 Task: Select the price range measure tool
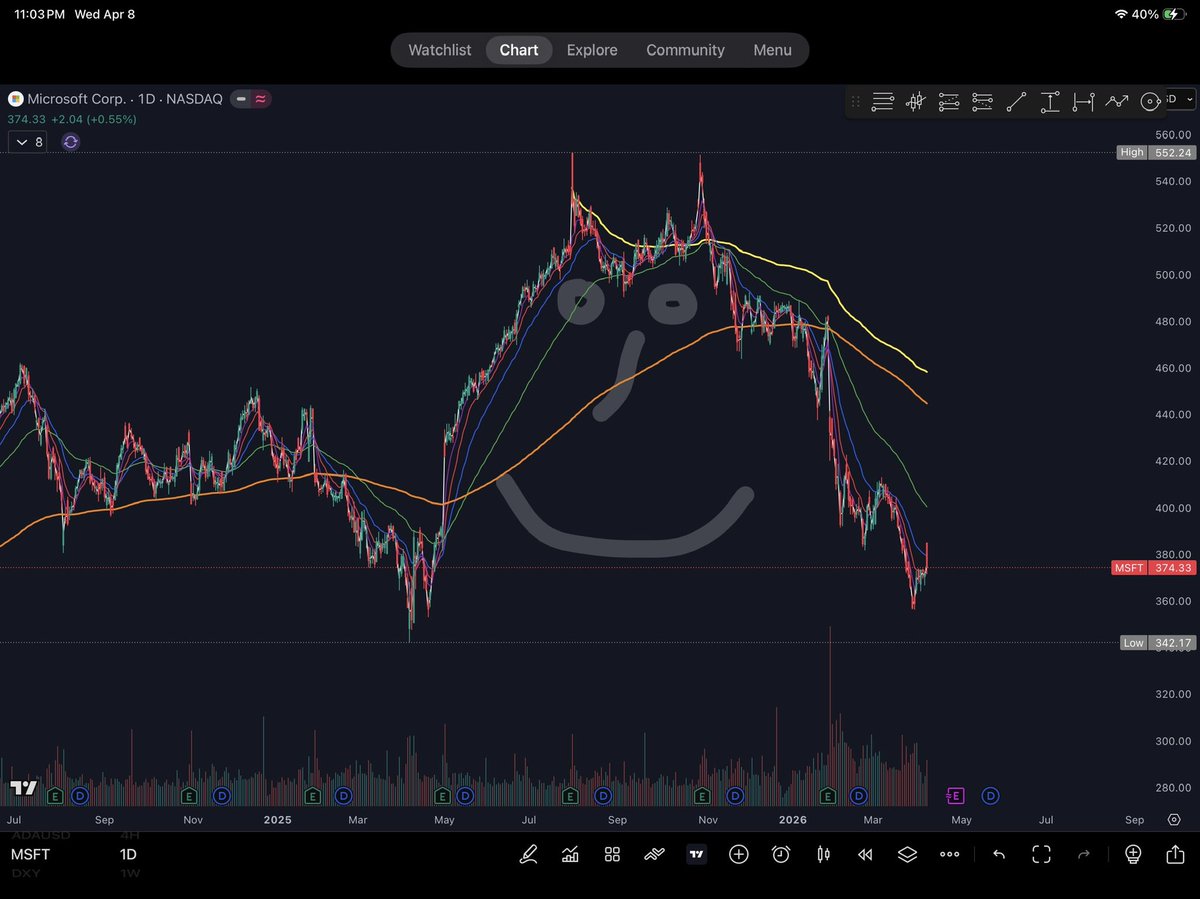click(1049, 101)
